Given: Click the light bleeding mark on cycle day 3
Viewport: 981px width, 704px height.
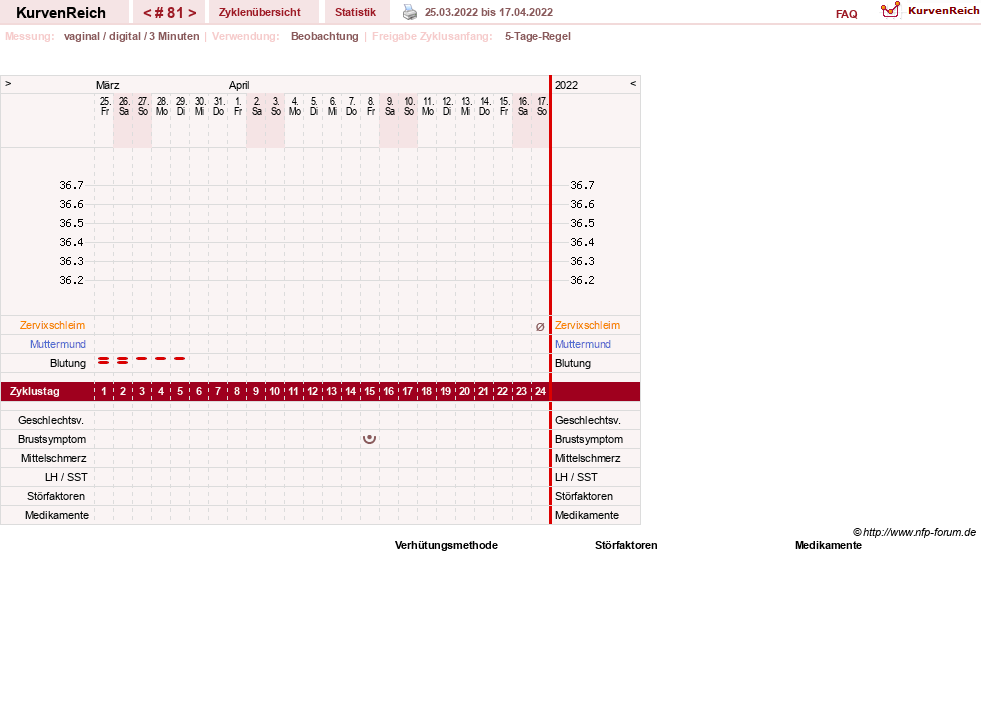Looking at the screenshot, I should pos(142,359).
